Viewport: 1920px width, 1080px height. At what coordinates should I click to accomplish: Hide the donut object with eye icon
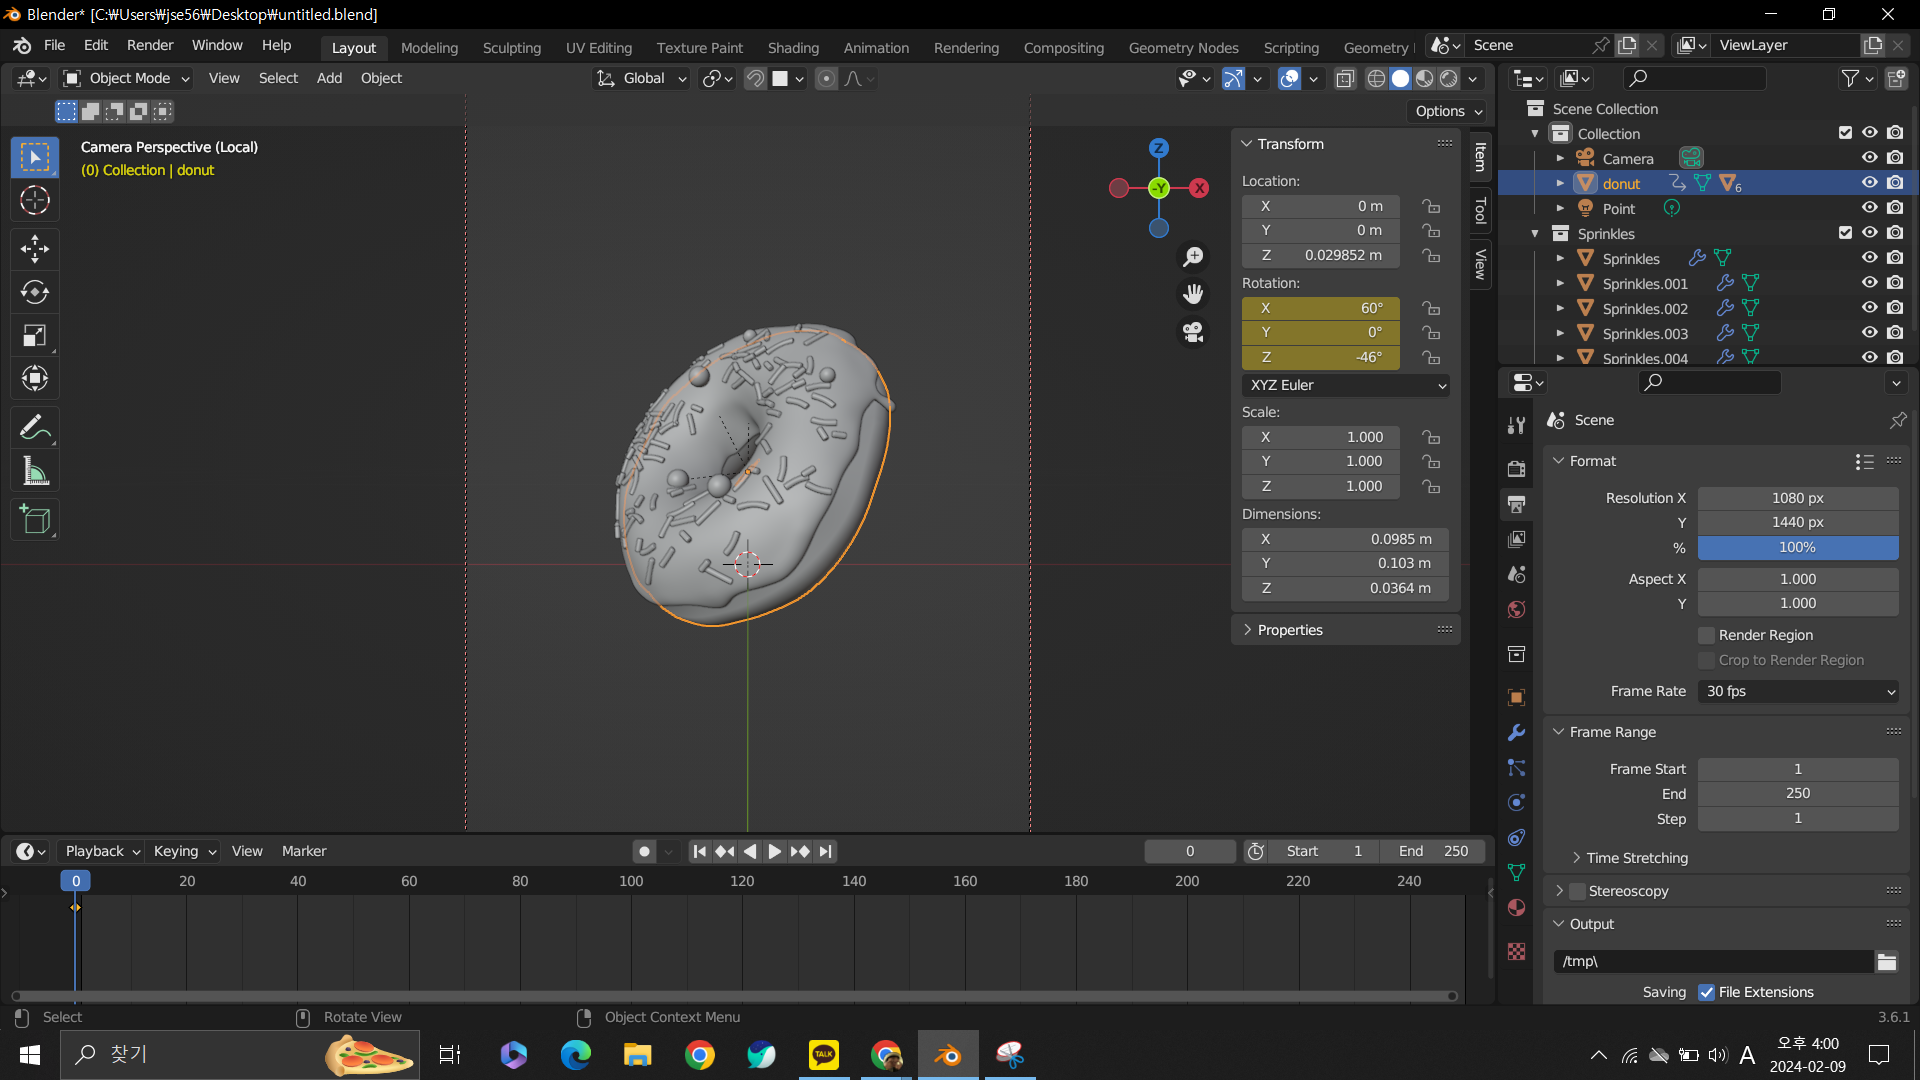tap(1869, 183)
